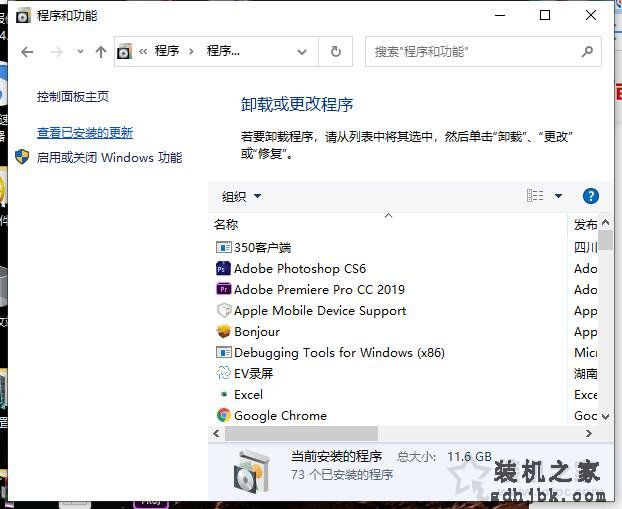Select the Google Chrome entry
The width and height of the screenshot is (622, 509).
(x=280, y=416)
